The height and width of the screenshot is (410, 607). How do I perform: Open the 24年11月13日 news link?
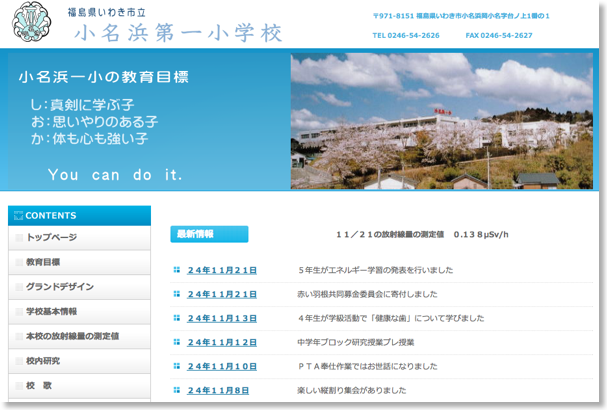click(222, 318)
